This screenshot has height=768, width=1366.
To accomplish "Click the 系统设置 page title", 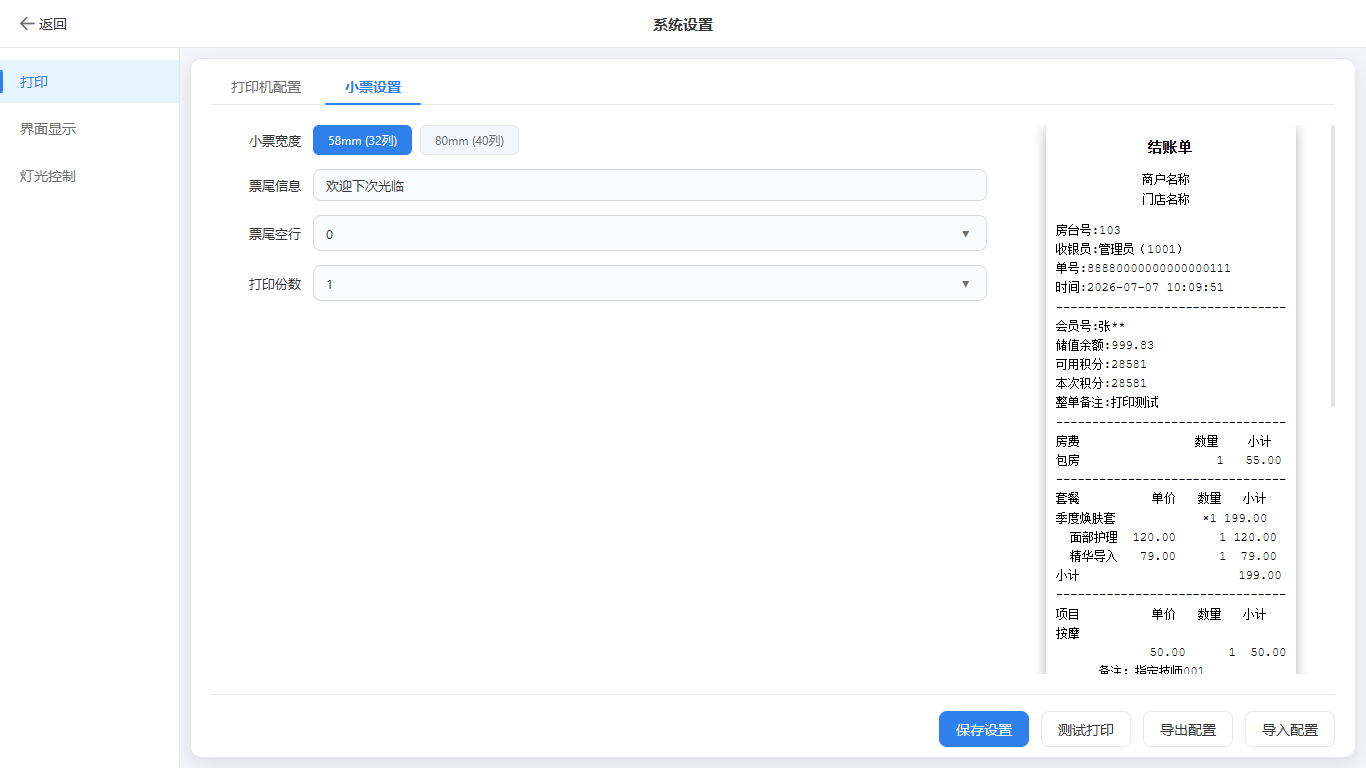I will [683, 24].
